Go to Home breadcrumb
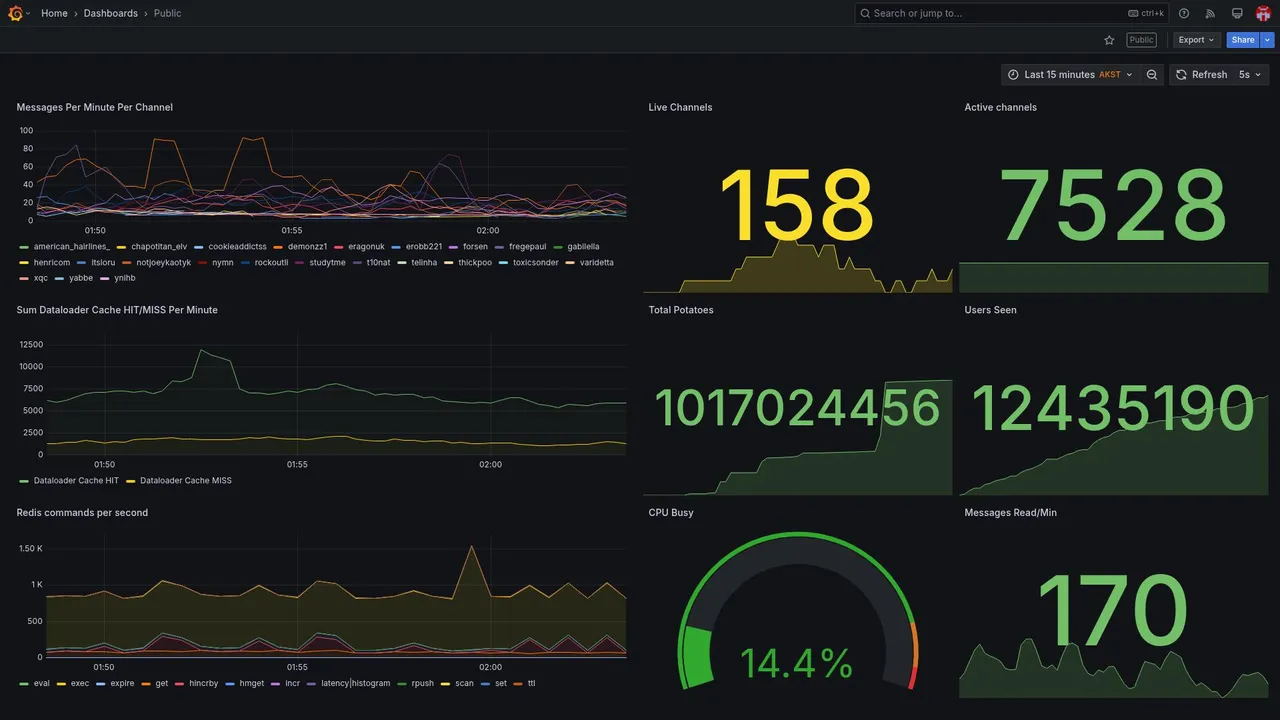Image resolution: width=1280 pixels, height=720 pixels. click(x=54, y=13)
